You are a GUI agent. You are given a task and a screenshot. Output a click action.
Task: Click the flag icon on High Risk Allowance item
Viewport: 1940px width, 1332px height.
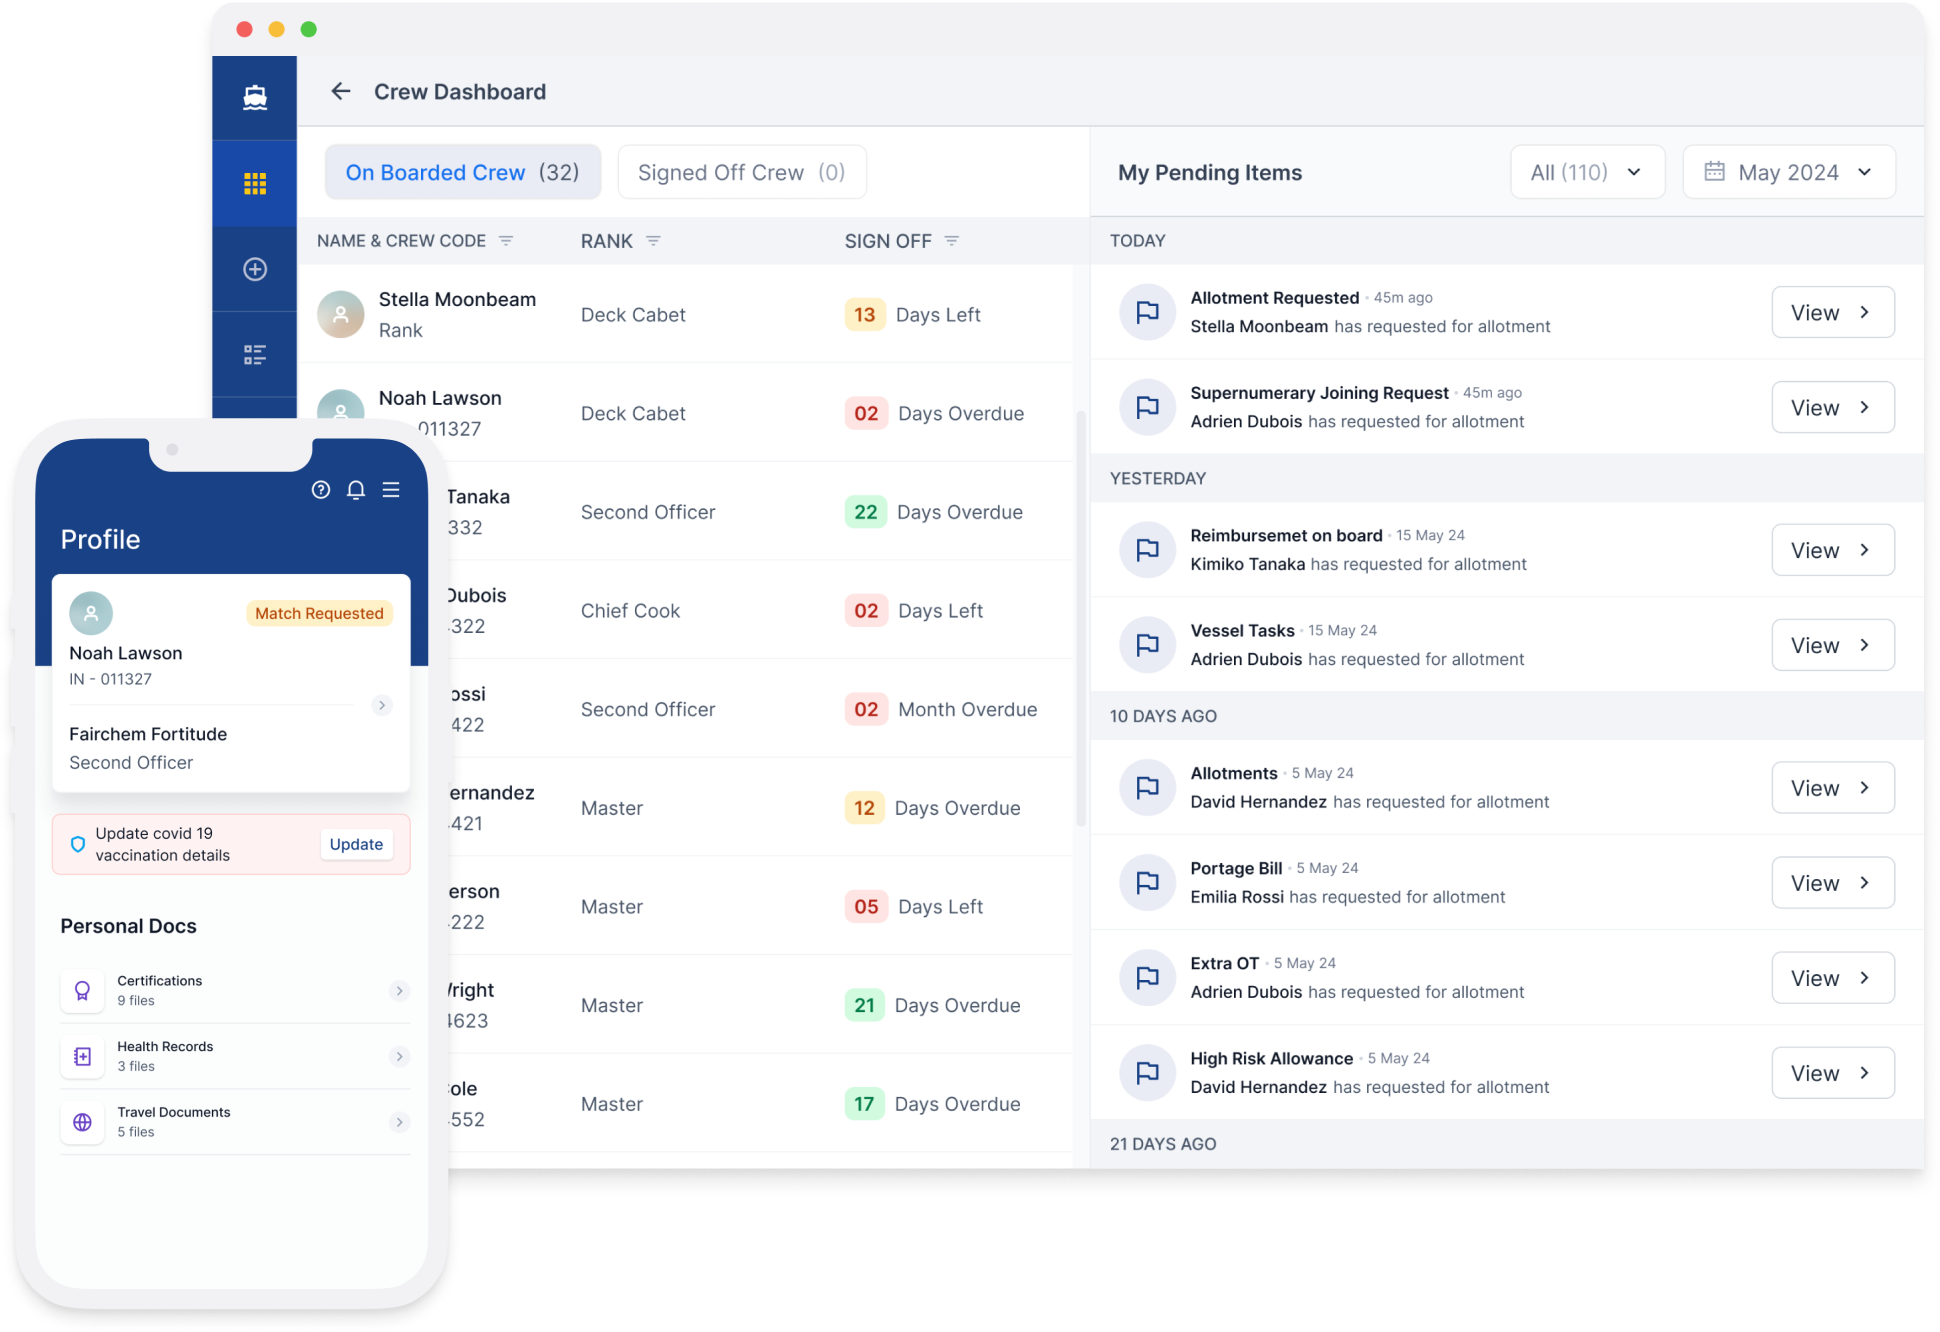click(x=1148, y=1073)
